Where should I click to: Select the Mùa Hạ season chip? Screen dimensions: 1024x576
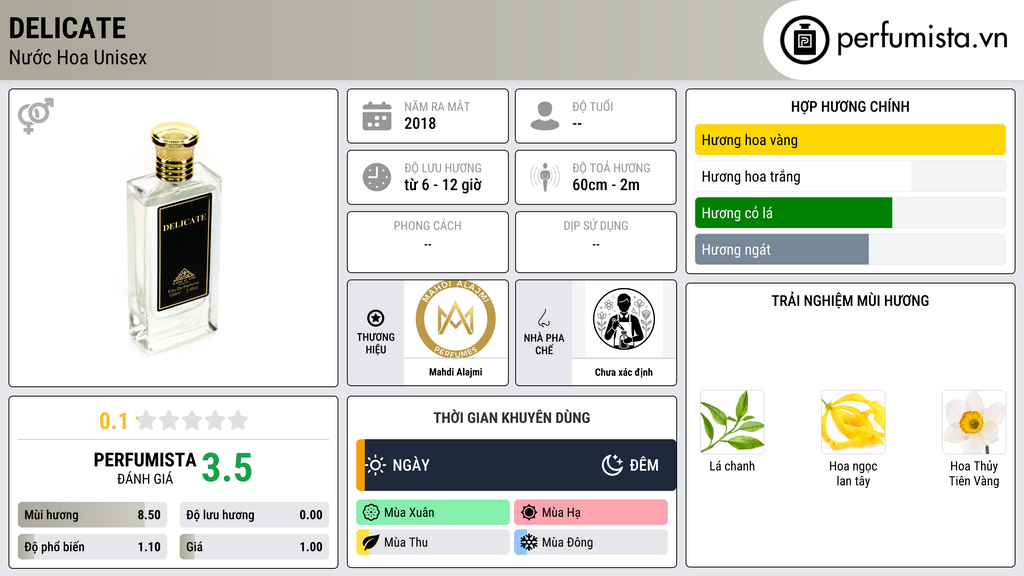591,513
